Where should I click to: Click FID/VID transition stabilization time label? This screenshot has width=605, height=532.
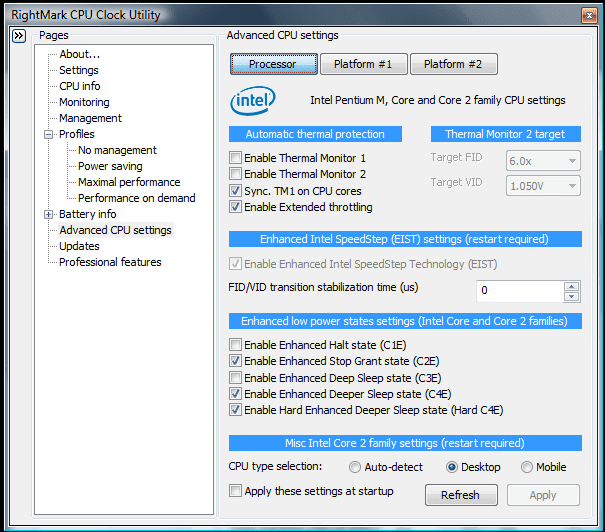323,287
